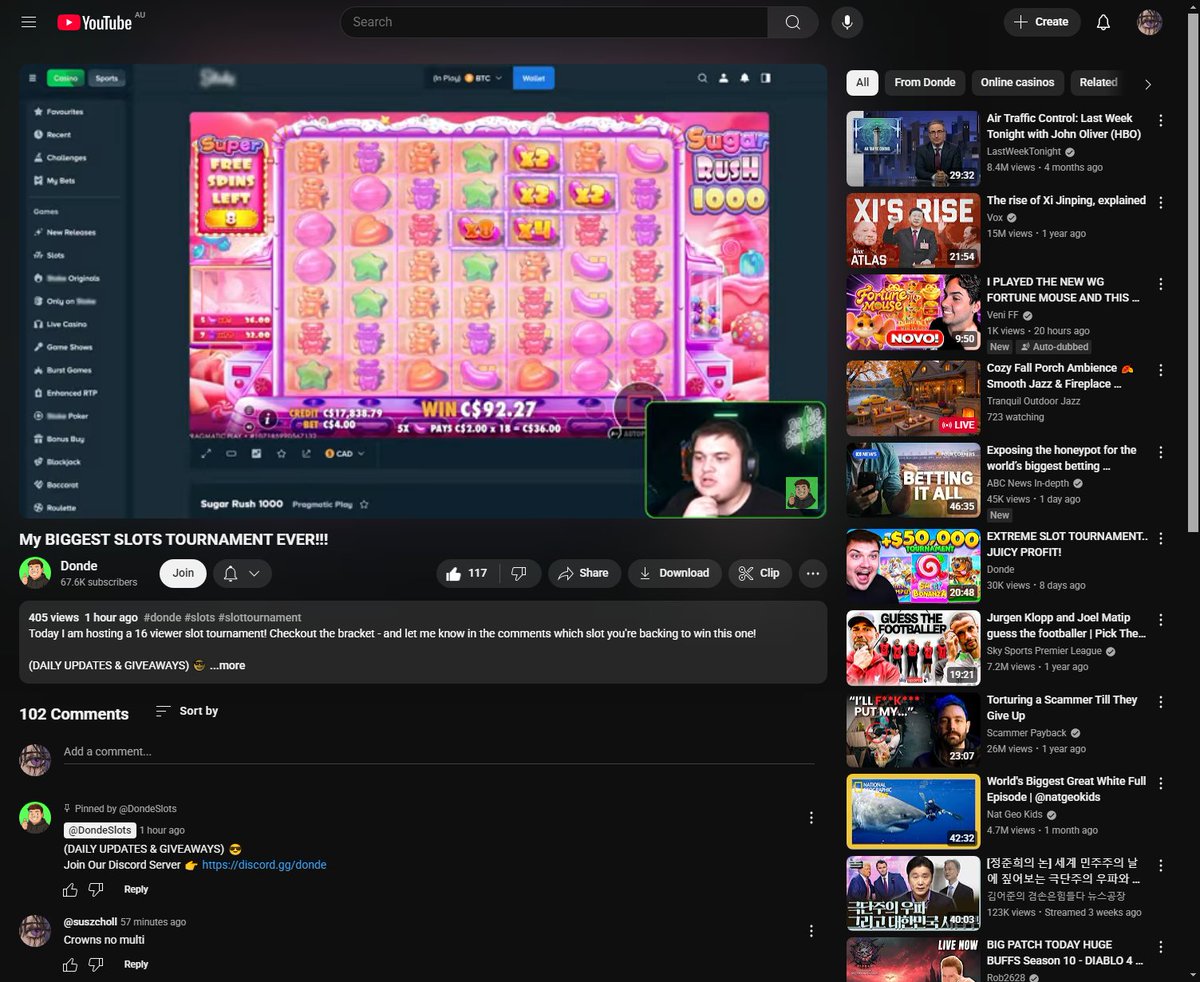Clip this video
This screenshot has width=1200, height=982.
click(760, 573)
